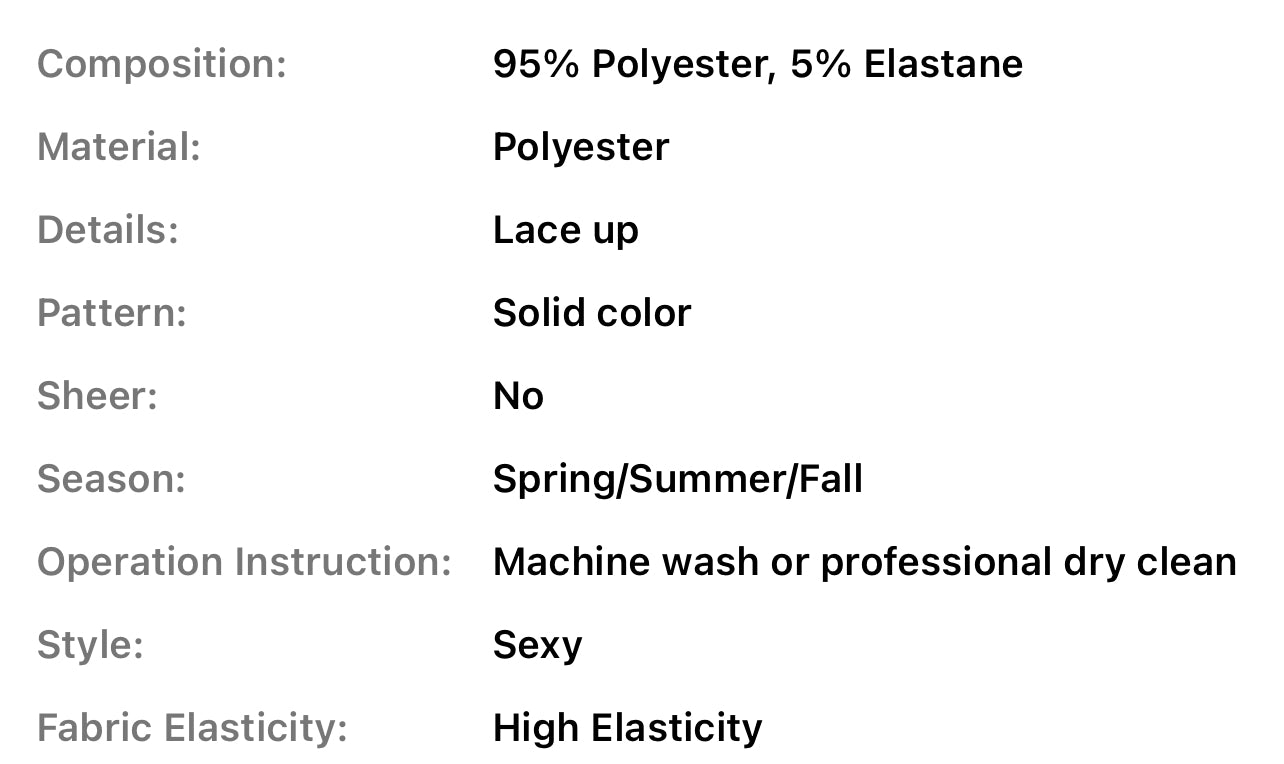
Task: Click the "Pattern:" label
Action: 112,314
